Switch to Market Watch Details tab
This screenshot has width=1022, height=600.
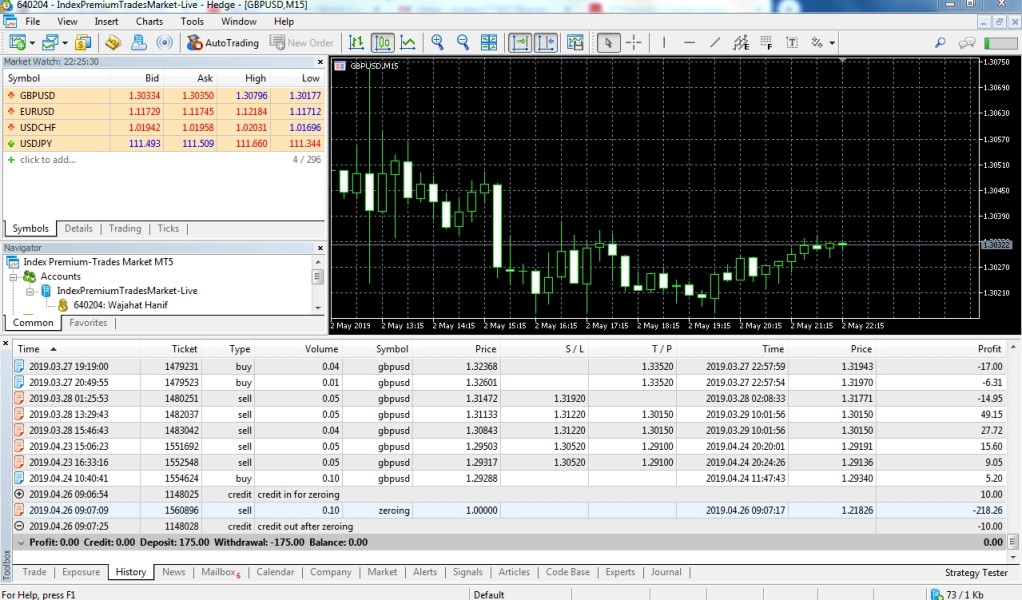pyautogui.click(x=78, y=229)
